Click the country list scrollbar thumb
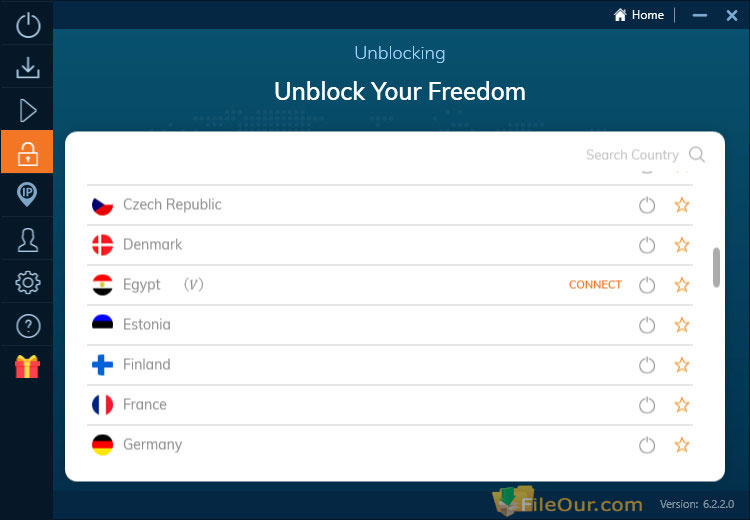 [x=716, y=267]
